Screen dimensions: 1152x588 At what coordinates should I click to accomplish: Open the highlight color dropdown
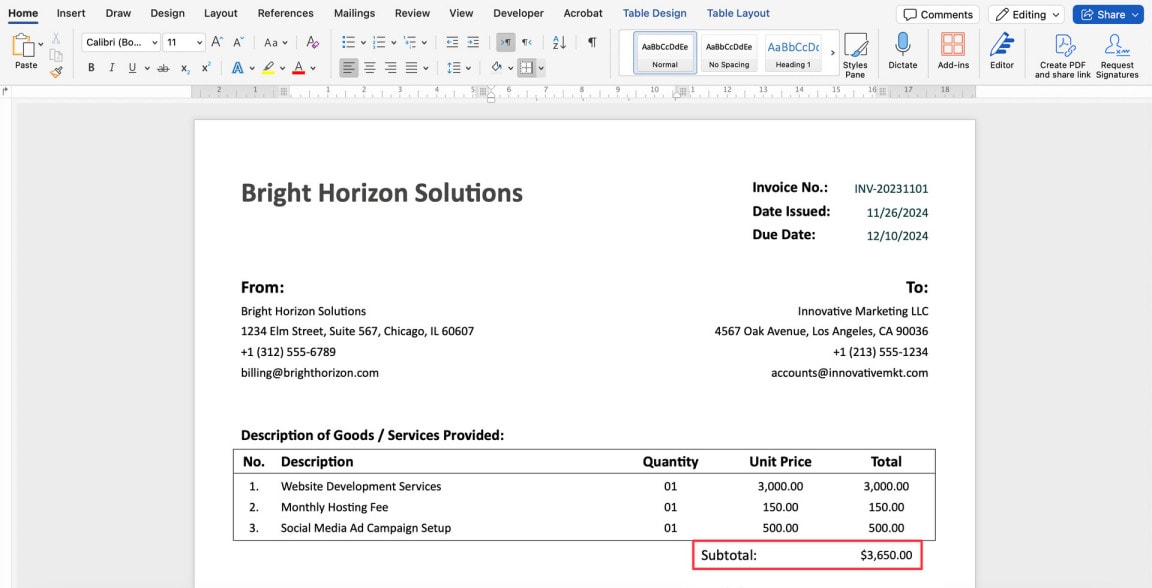282,67
